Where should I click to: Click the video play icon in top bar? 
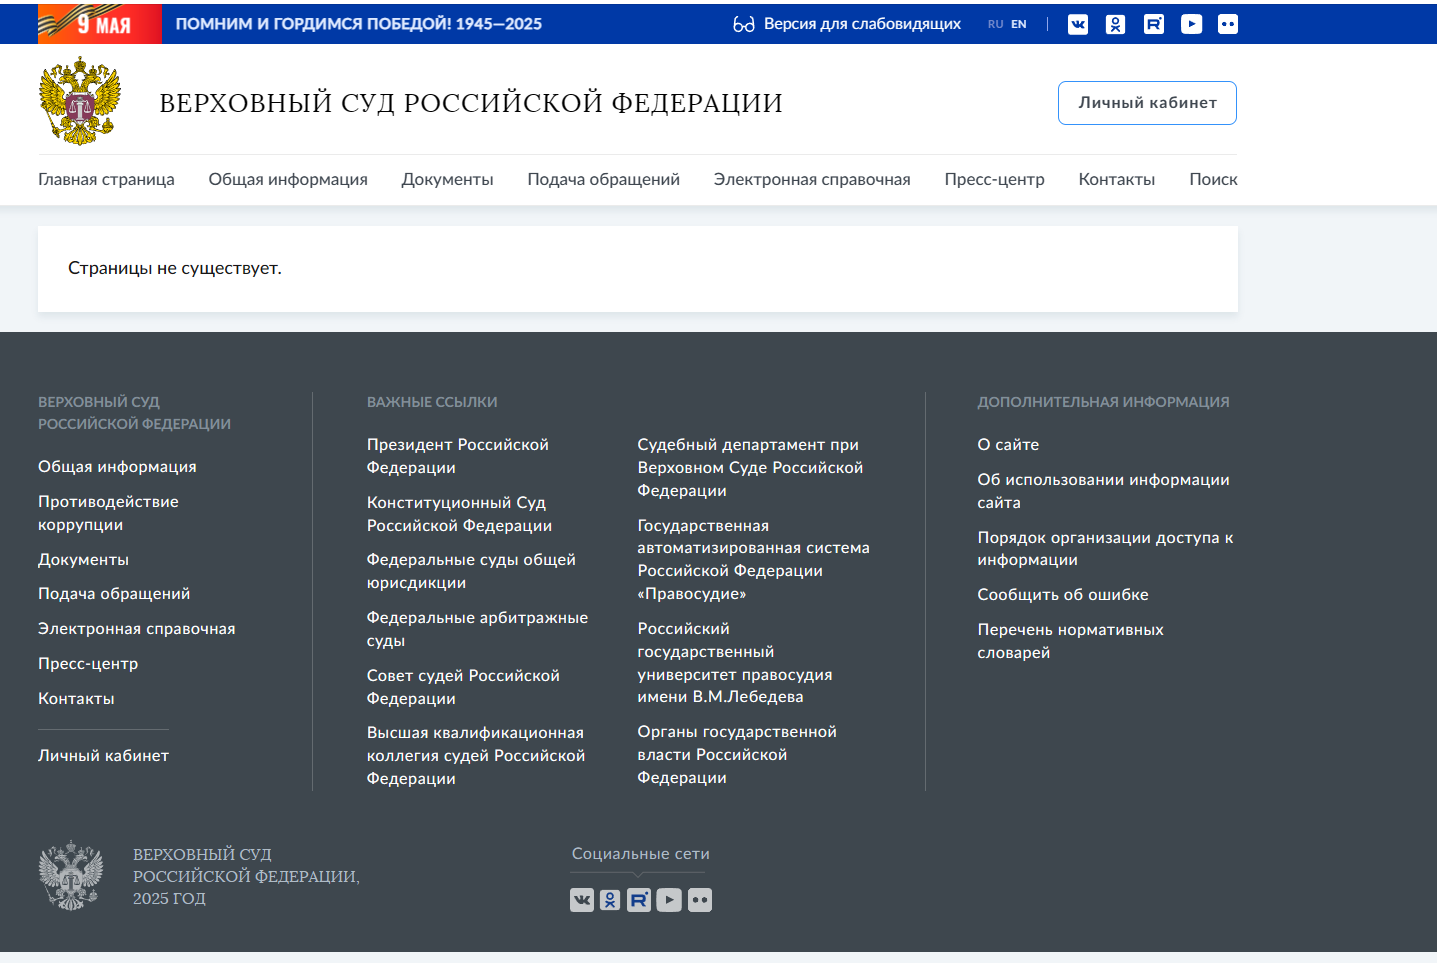[1191, 24]
